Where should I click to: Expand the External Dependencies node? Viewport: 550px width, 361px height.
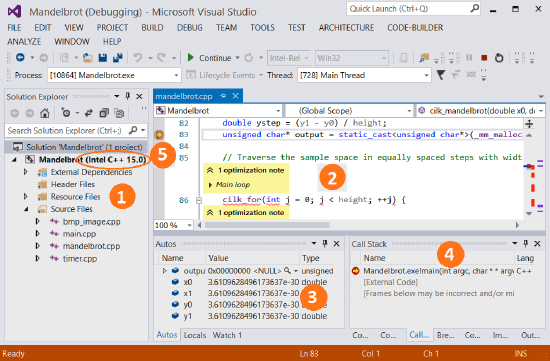click(x=26, y=172)
